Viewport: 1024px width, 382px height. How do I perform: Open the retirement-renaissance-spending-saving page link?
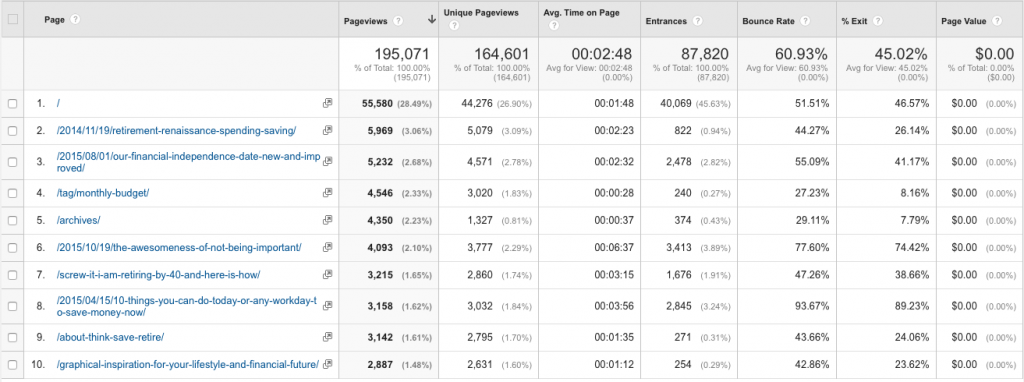[176, 131]
